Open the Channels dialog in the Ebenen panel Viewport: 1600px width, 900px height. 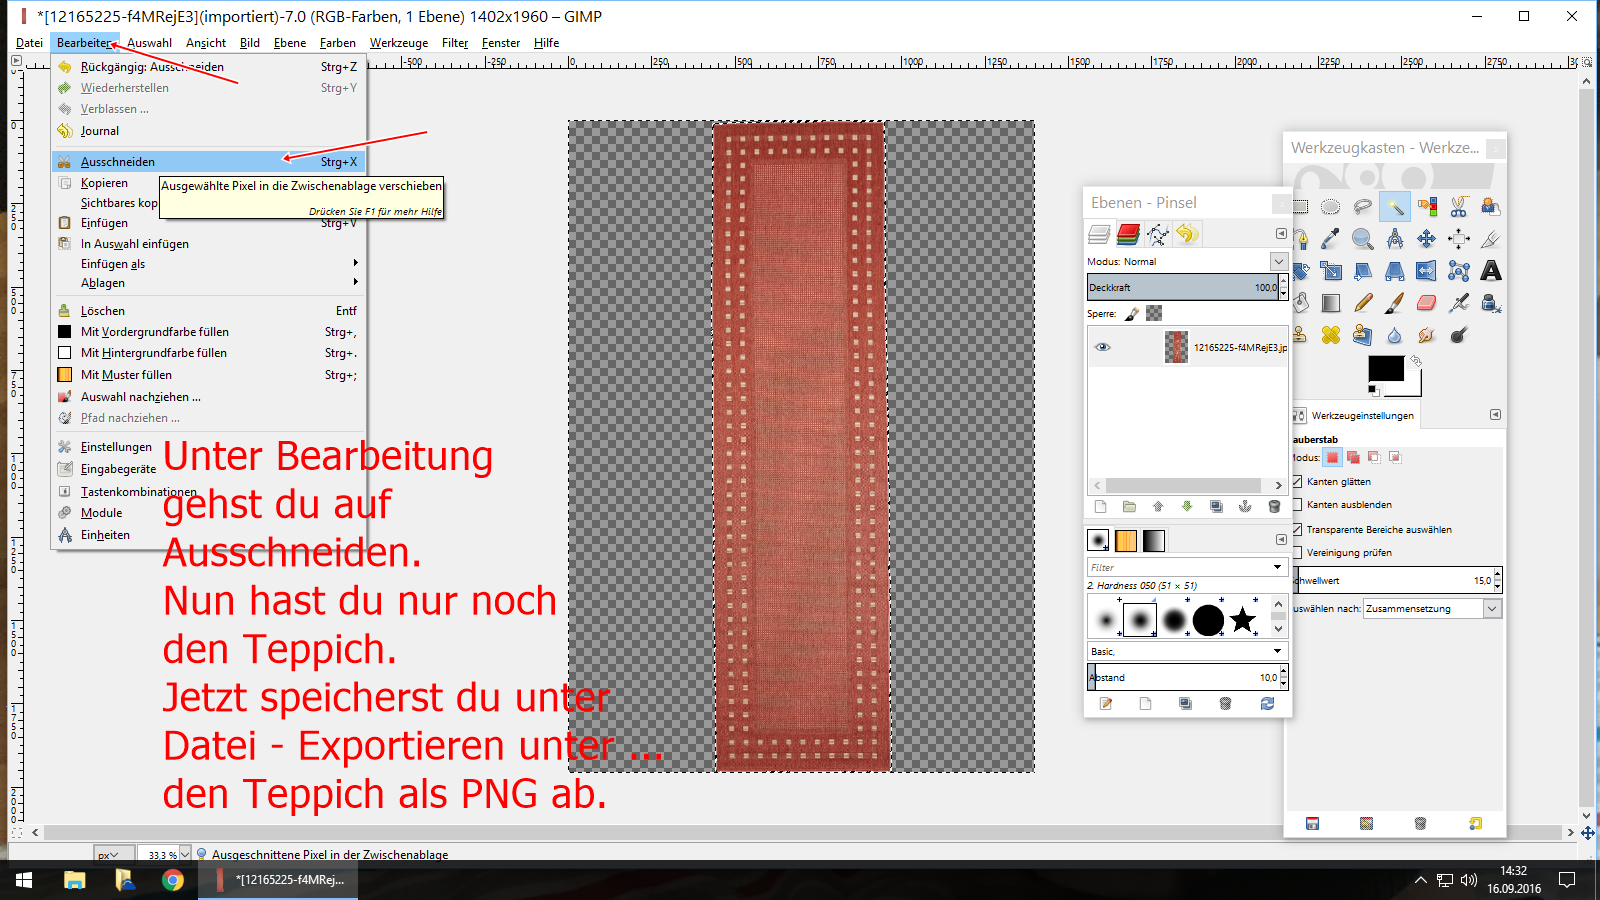tap(1128, 233)
